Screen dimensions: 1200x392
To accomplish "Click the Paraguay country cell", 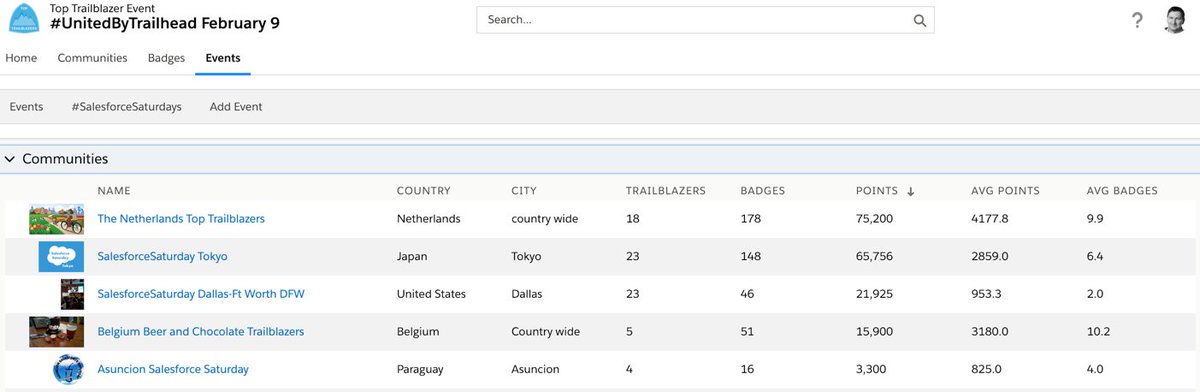I will [420, 370].
